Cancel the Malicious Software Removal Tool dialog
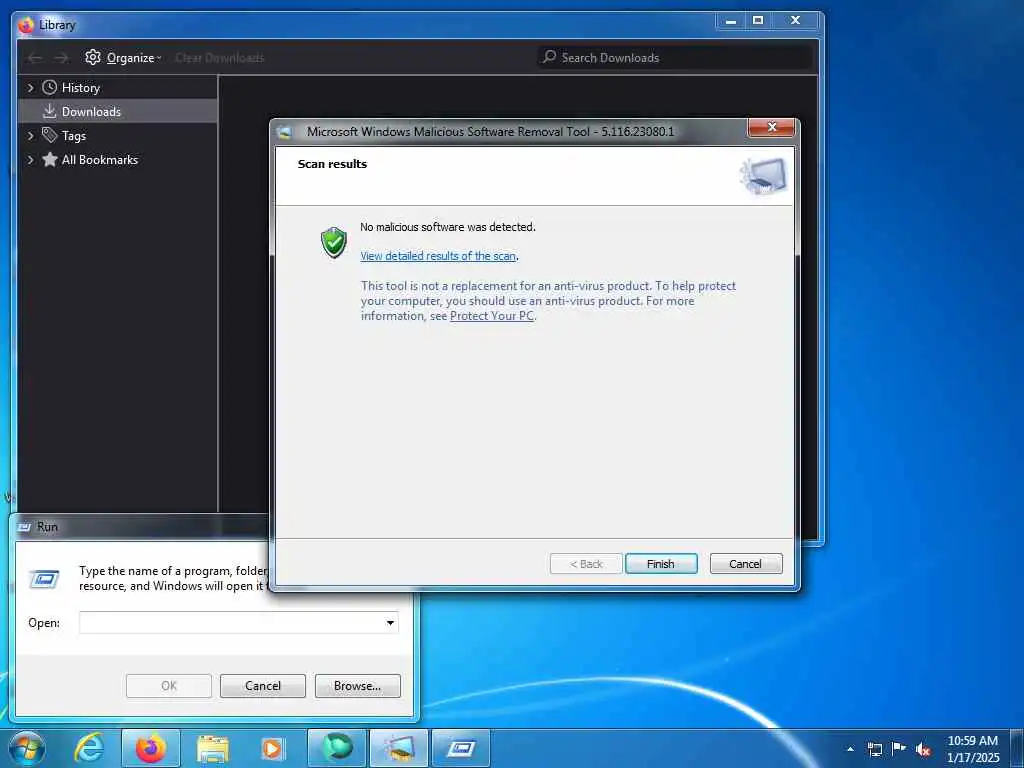This screenshot has height=768, width=1024. tap(746, 564)
